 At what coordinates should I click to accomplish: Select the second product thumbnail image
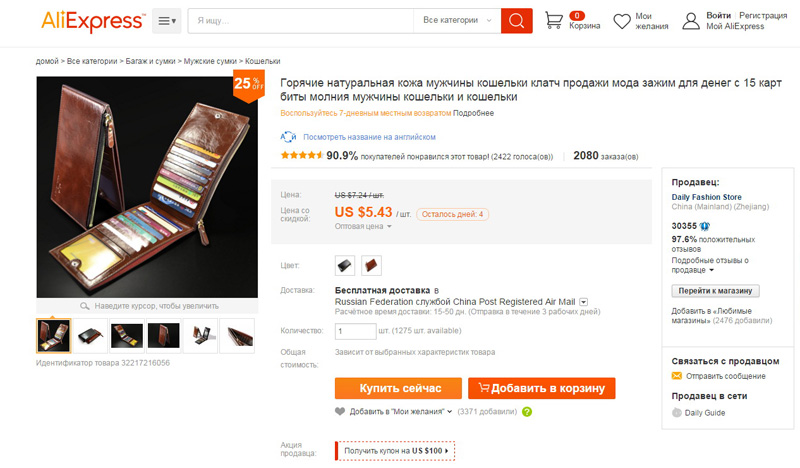tap(90, 336)
